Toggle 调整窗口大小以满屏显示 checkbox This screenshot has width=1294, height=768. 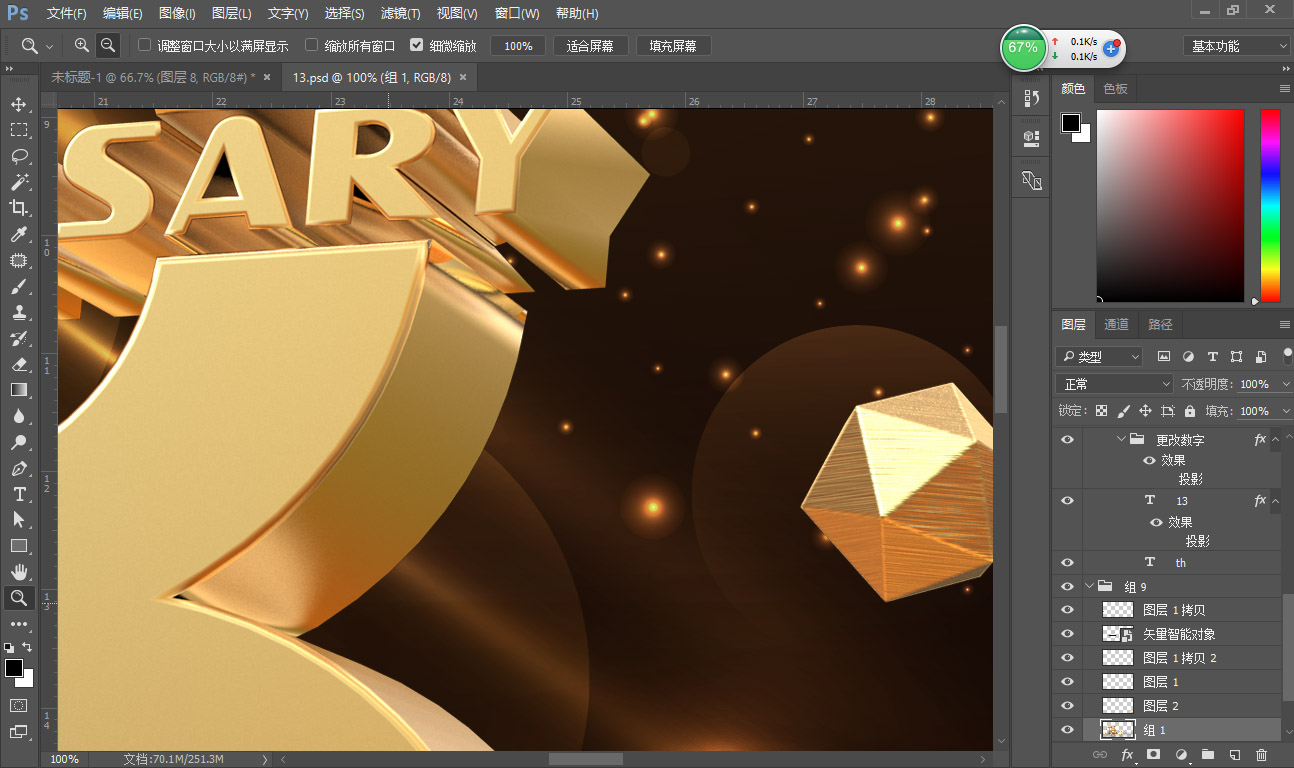[144, 45]
